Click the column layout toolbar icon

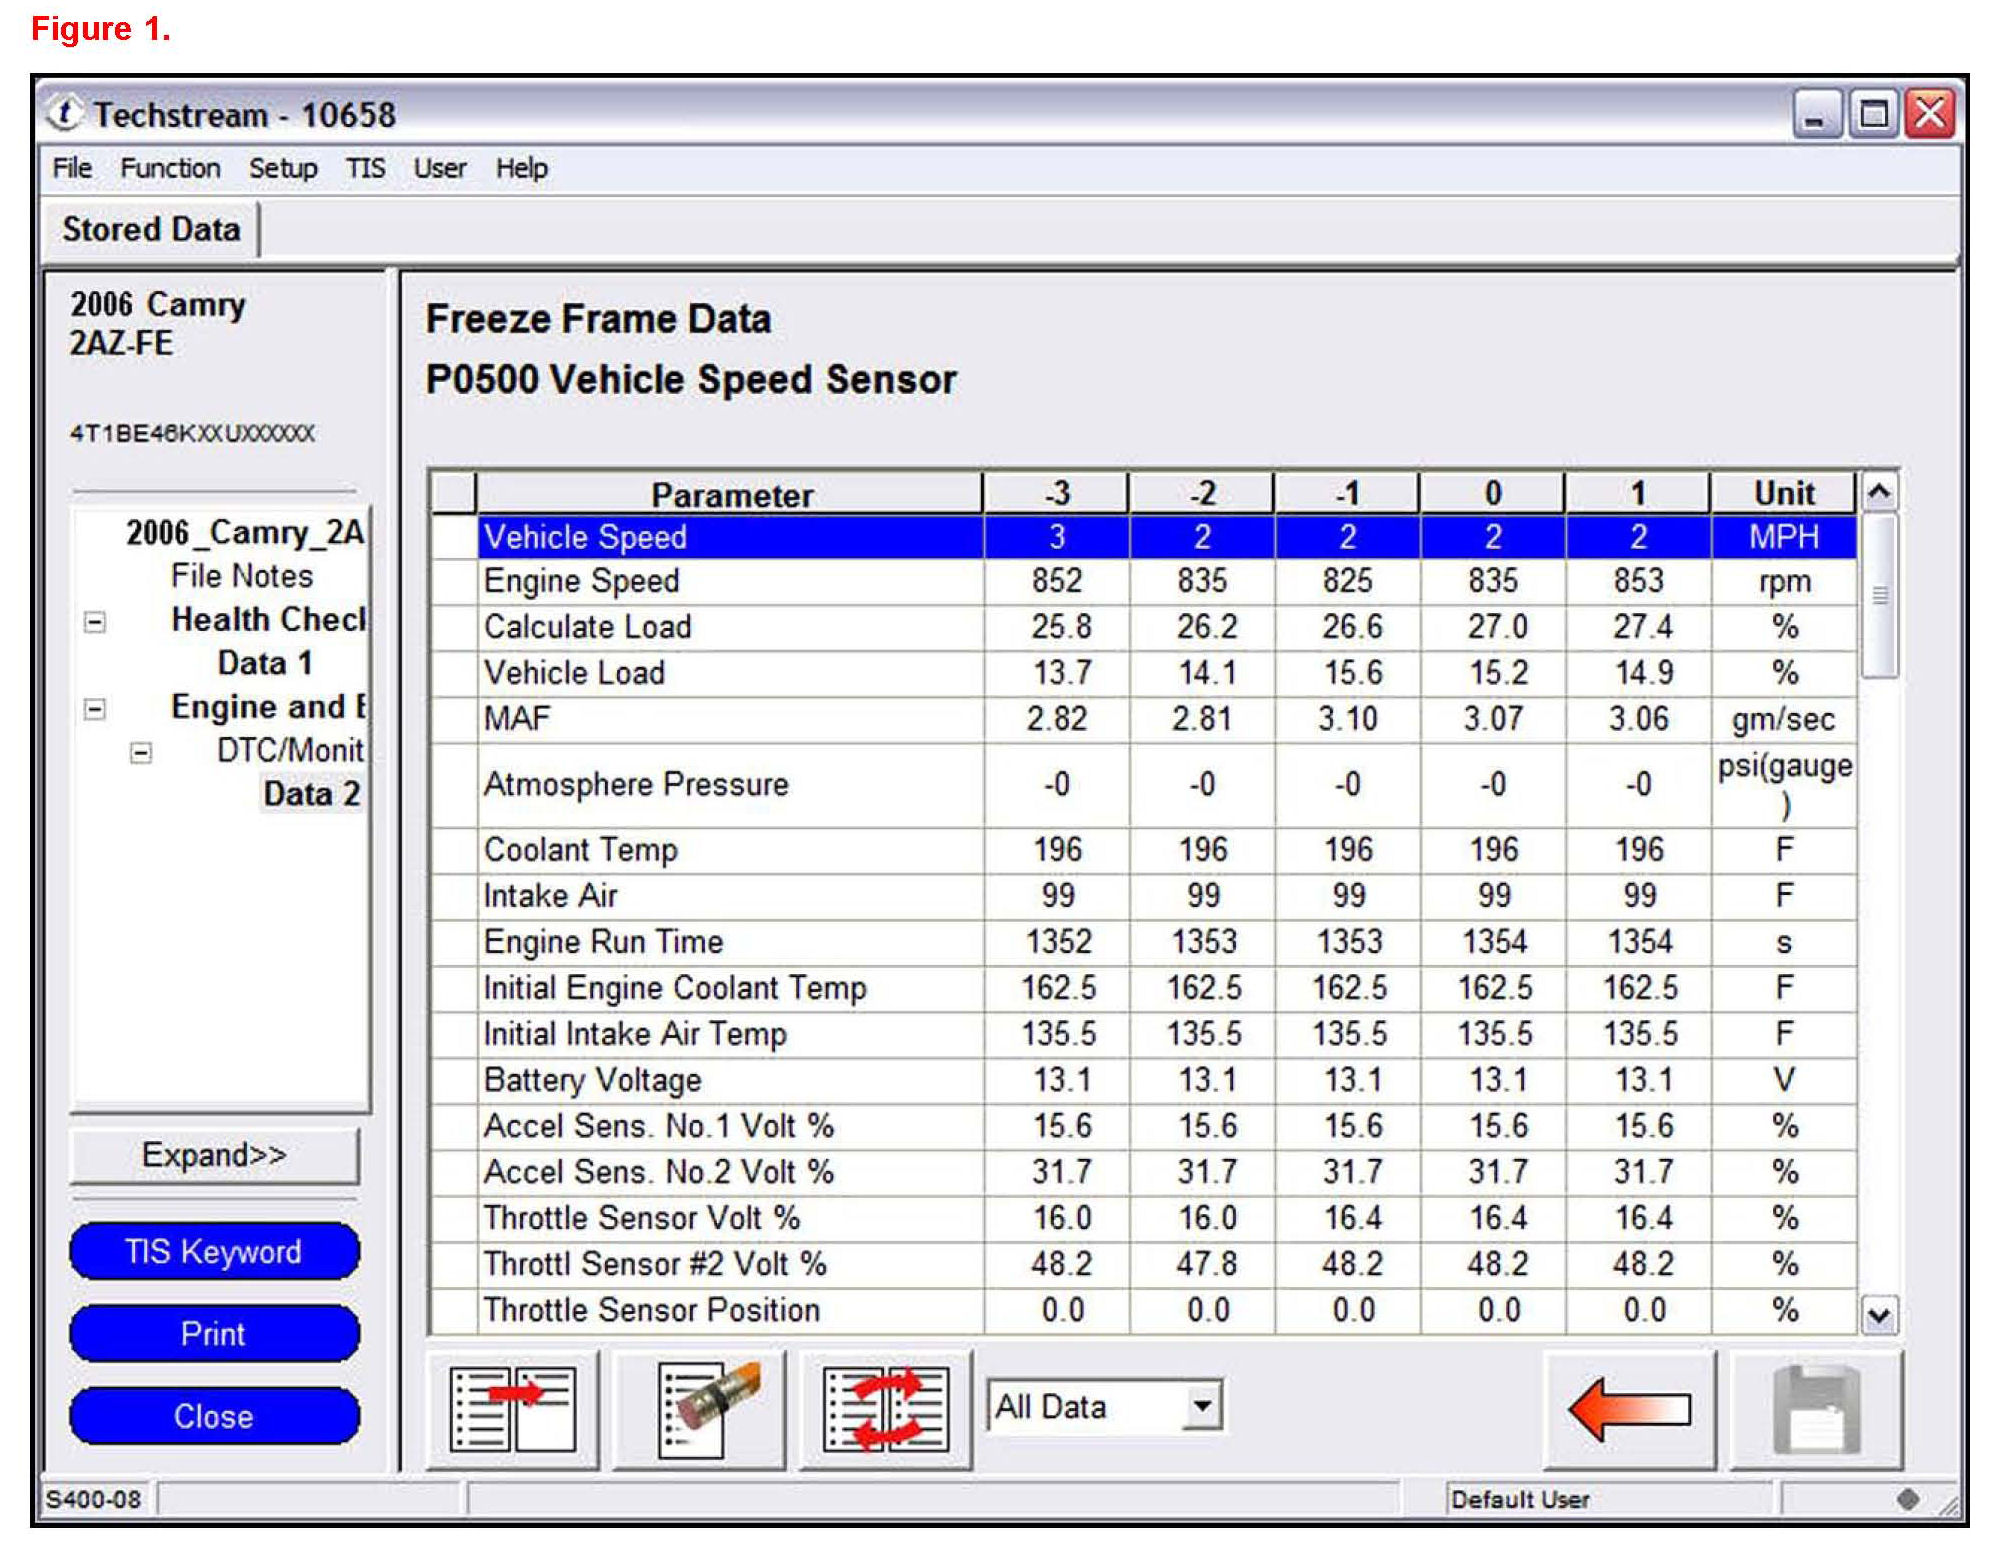(512, 1409)
